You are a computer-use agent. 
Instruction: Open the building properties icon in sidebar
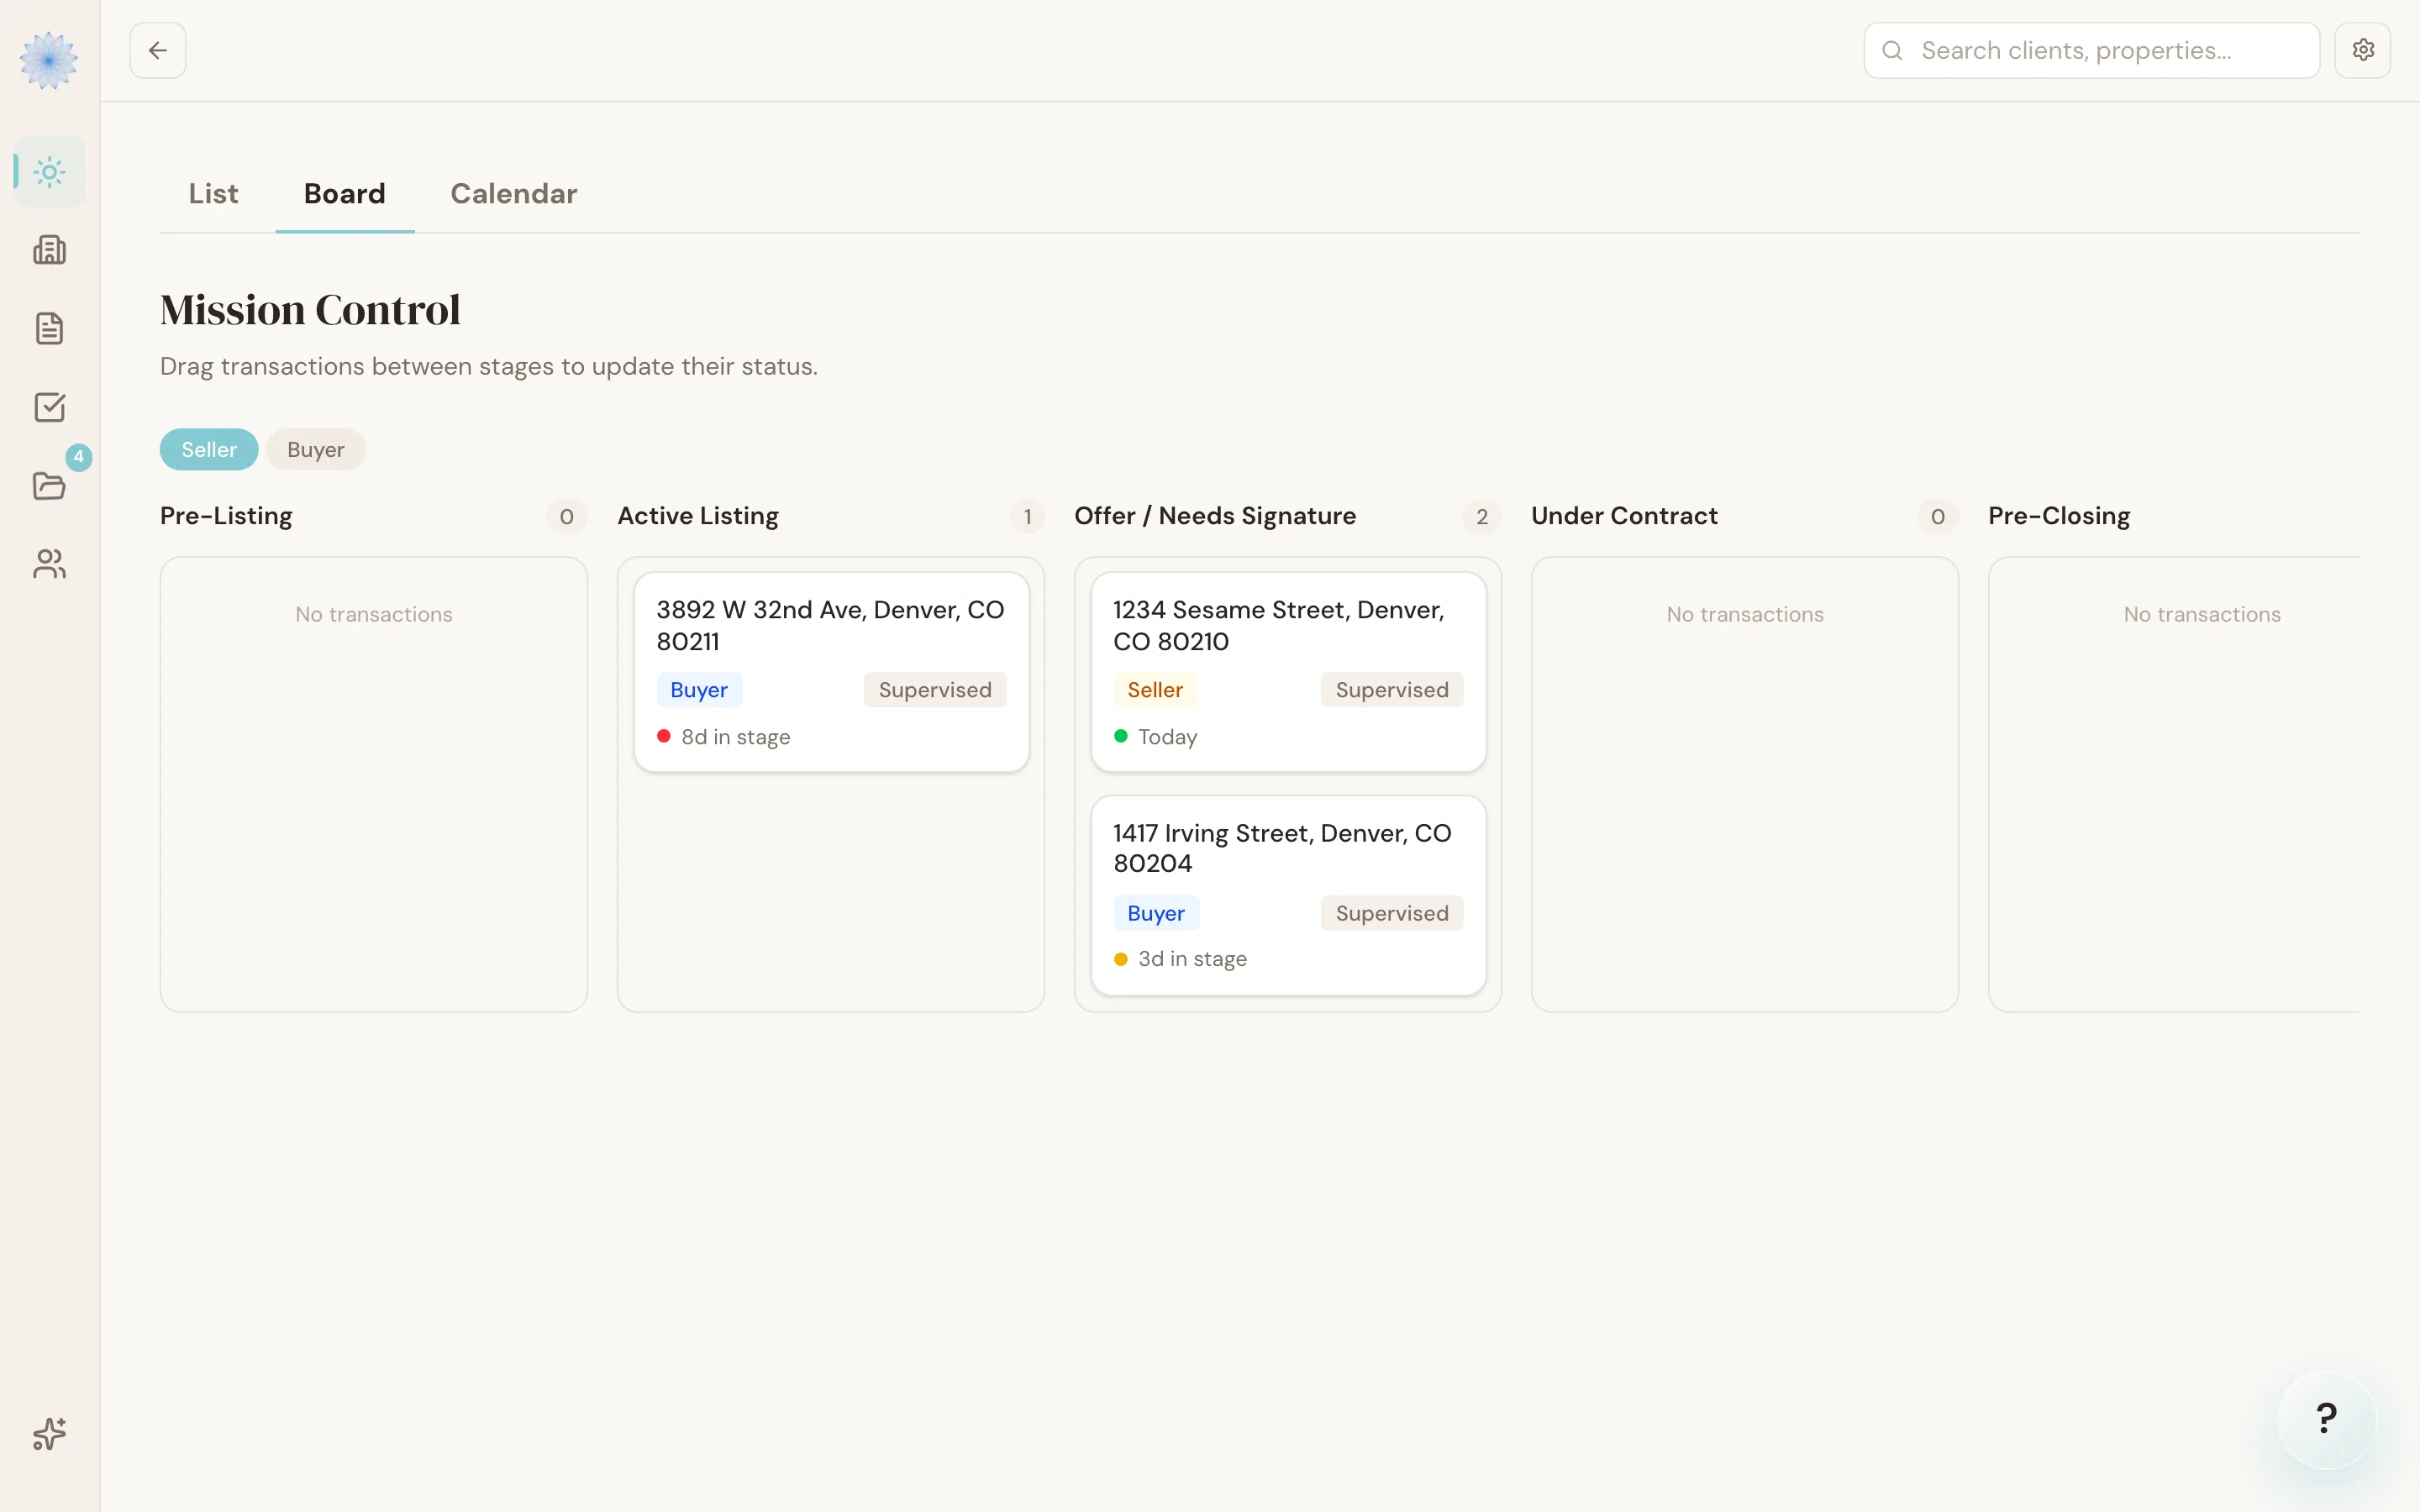[x=49, y=250]
